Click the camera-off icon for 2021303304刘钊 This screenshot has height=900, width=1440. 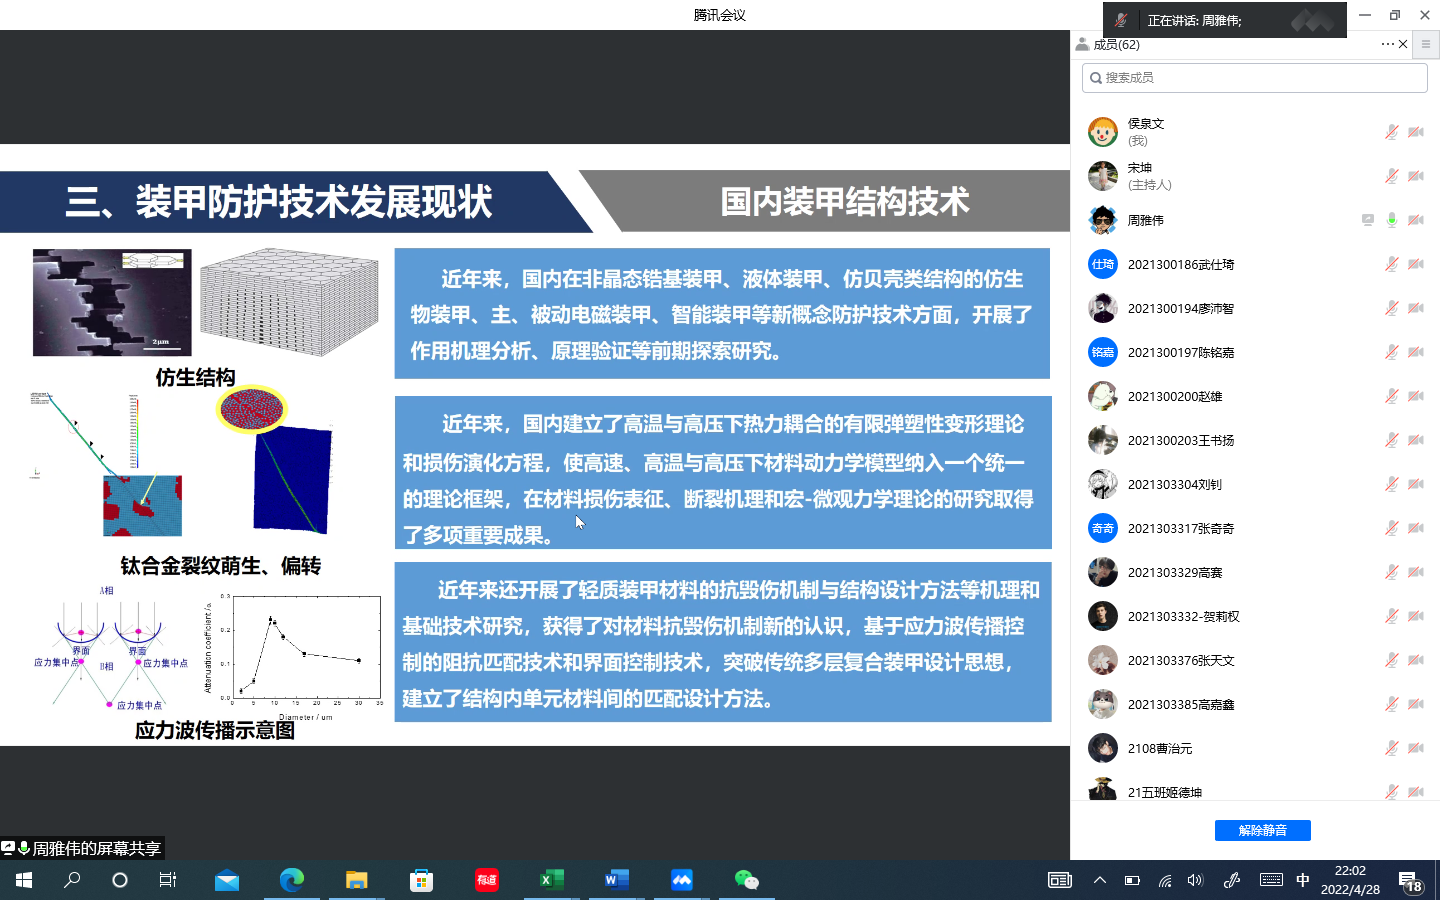coord(1416,484)
